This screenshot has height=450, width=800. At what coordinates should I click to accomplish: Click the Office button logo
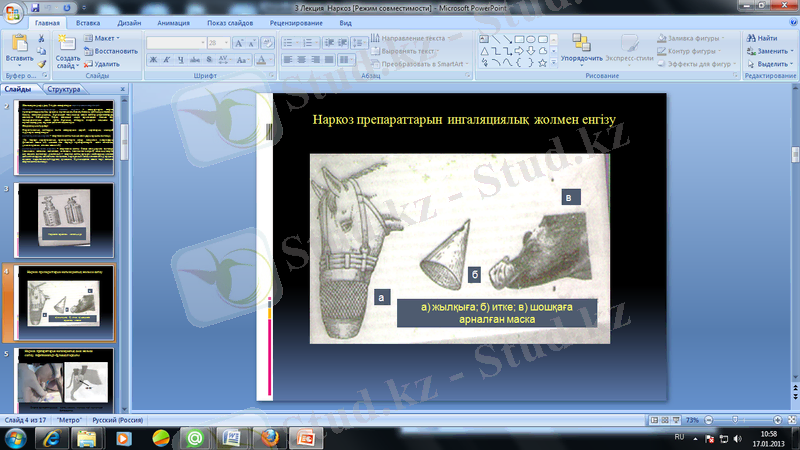click(x=12, y=11)
